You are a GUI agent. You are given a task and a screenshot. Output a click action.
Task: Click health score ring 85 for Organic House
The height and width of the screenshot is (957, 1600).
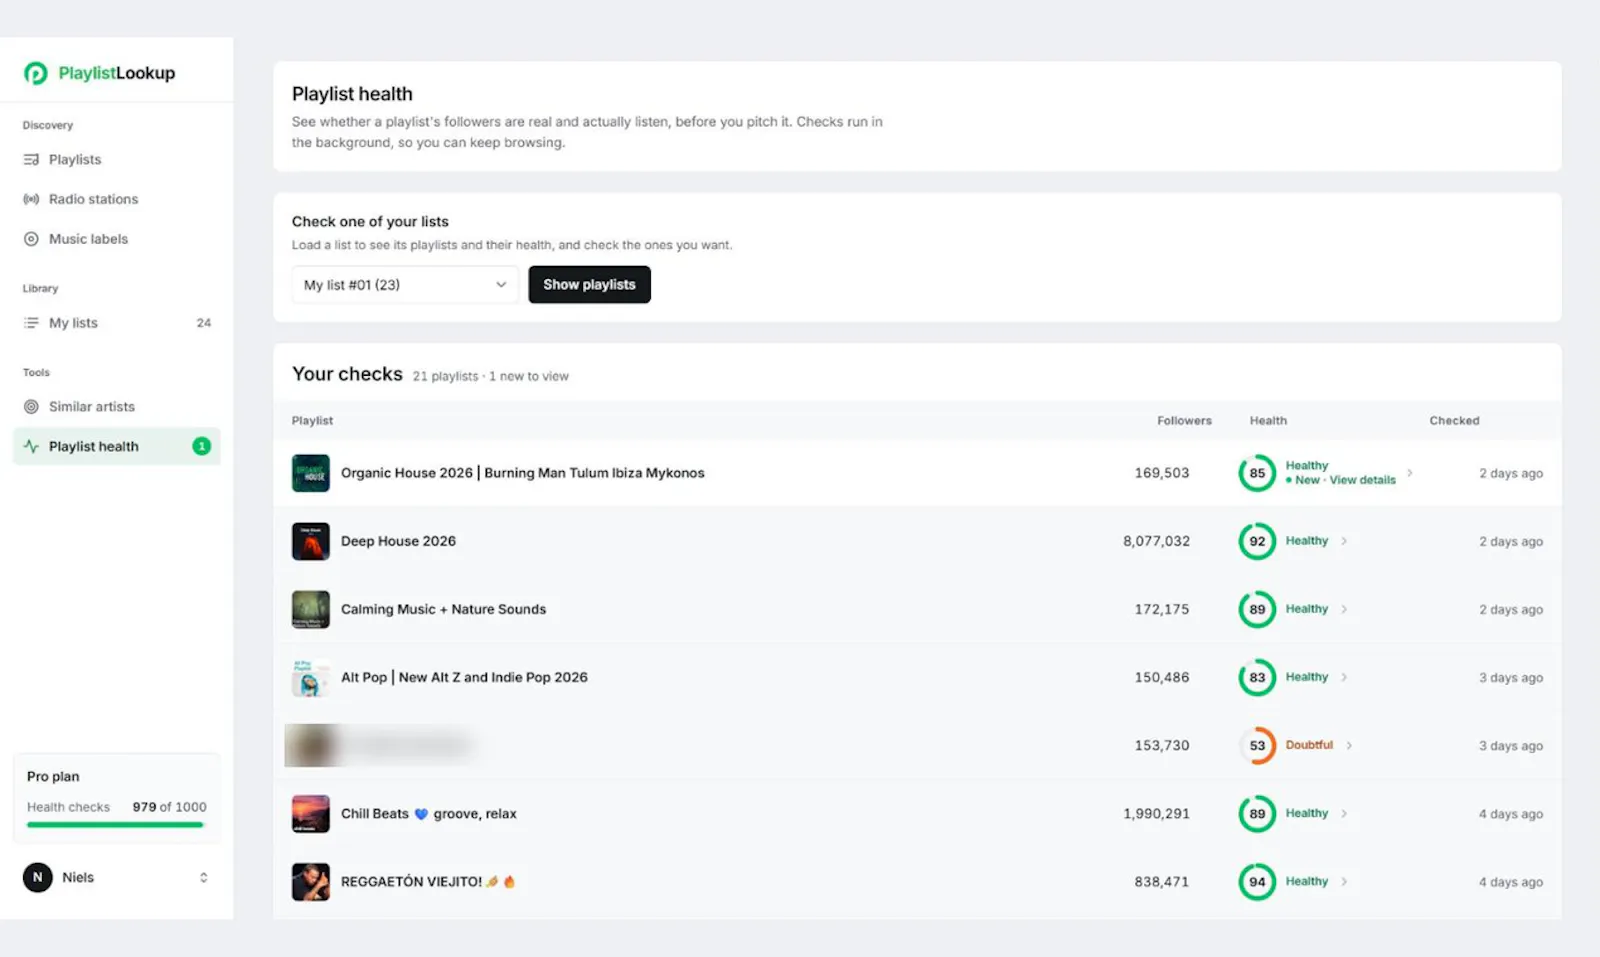pos(1257,473)
